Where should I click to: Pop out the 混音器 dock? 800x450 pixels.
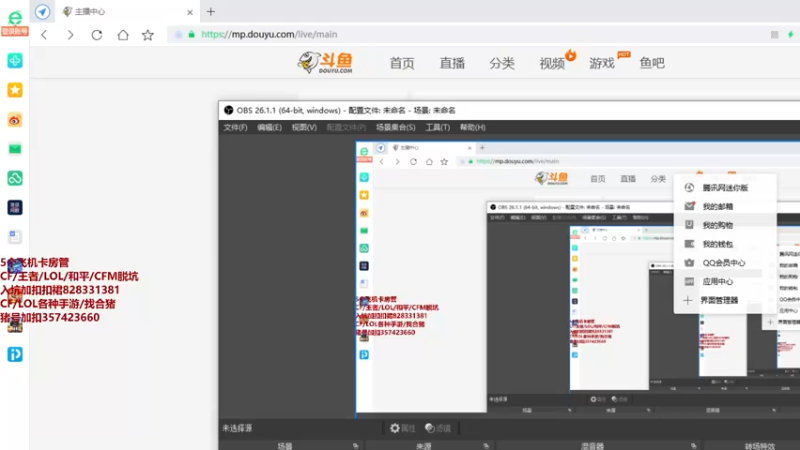[693, 446]
